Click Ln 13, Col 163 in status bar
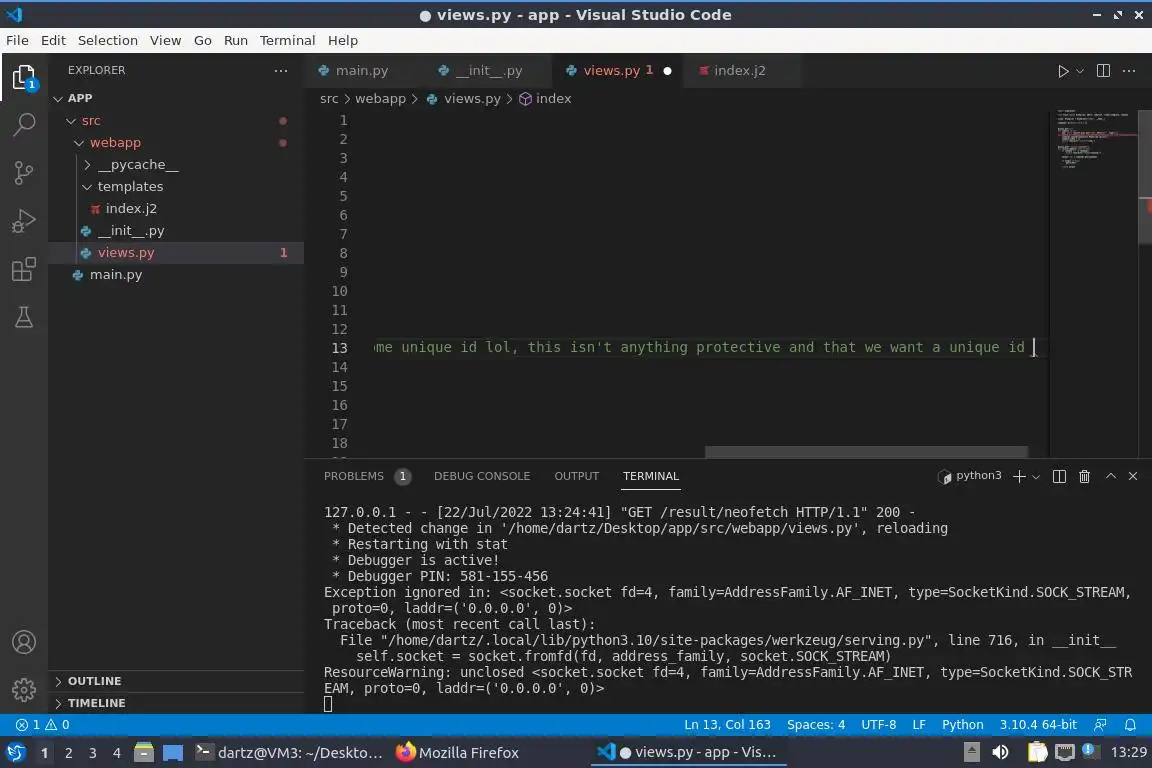 (x=727, y=725)
